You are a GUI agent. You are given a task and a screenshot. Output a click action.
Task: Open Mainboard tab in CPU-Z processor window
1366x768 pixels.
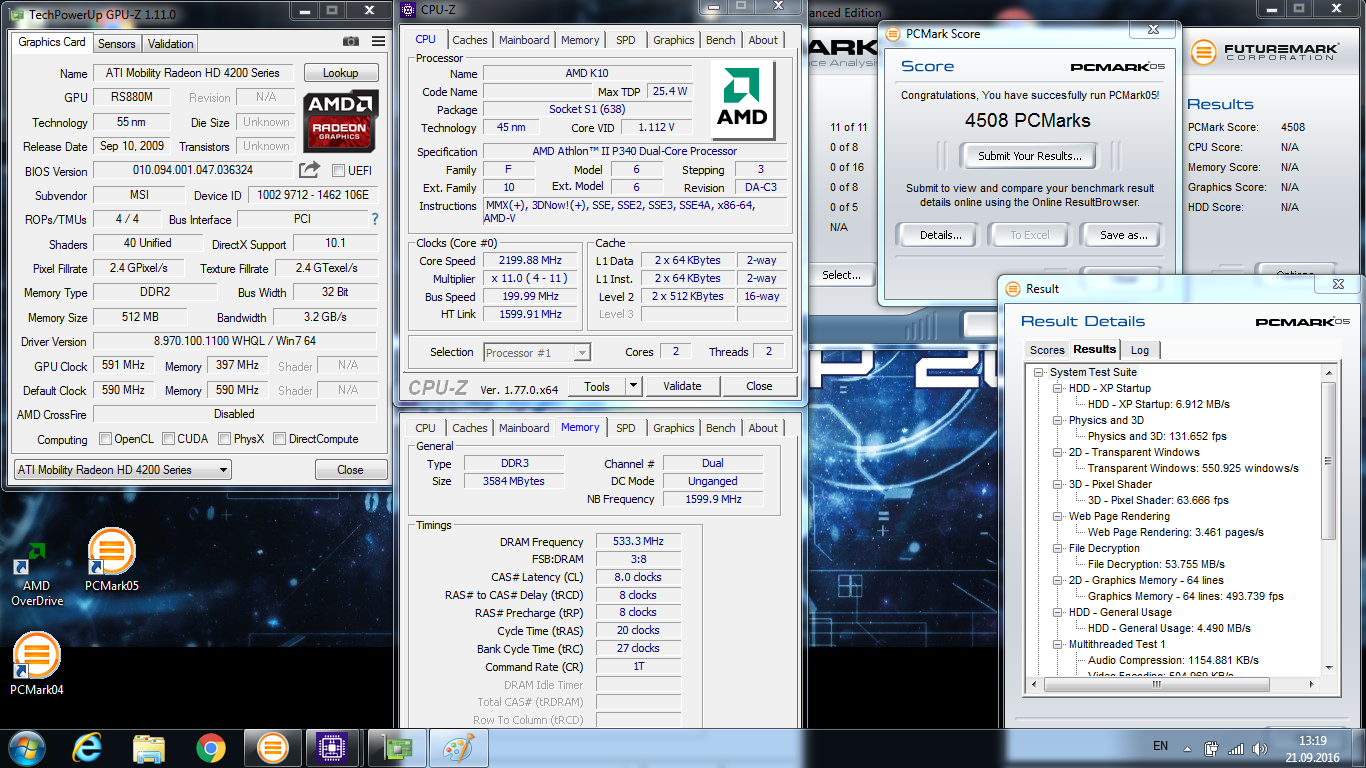tap(524, 40)
